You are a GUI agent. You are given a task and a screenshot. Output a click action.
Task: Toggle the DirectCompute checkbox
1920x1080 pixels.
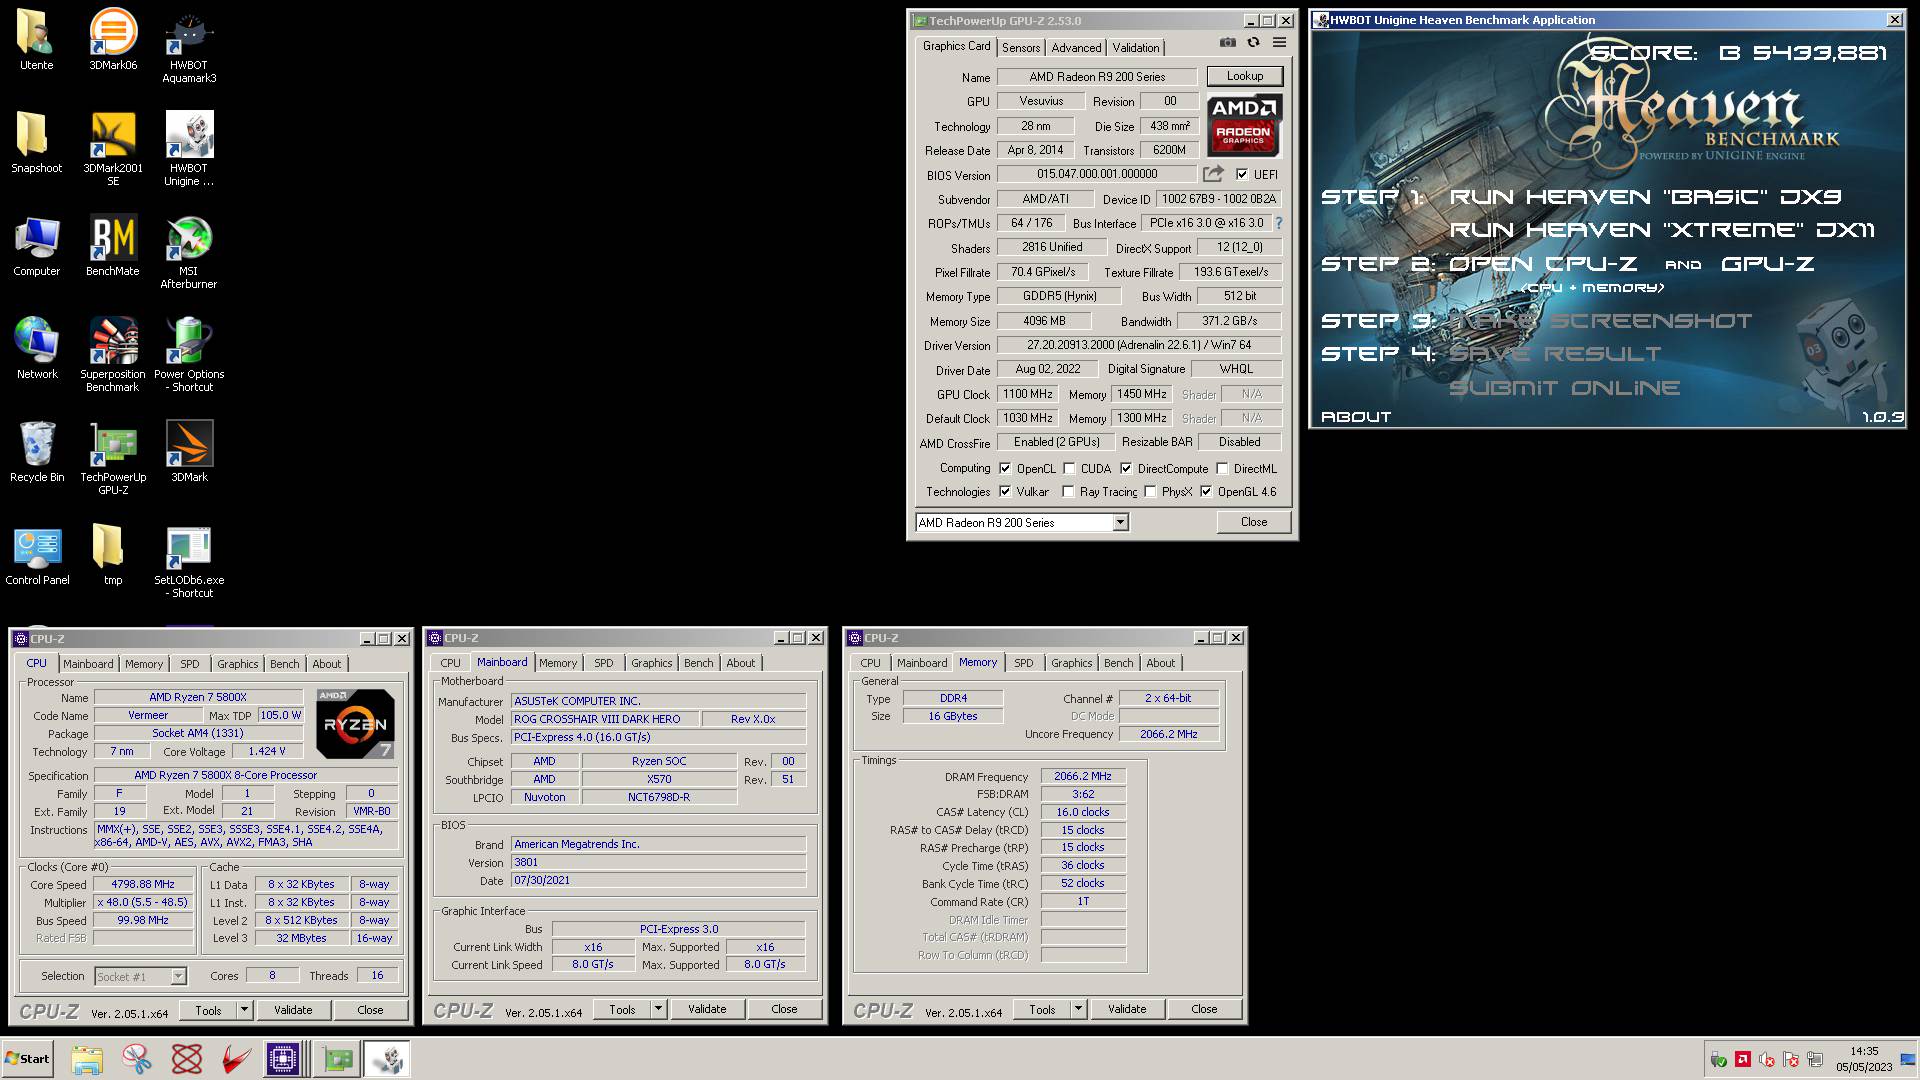click(1126, 468)
